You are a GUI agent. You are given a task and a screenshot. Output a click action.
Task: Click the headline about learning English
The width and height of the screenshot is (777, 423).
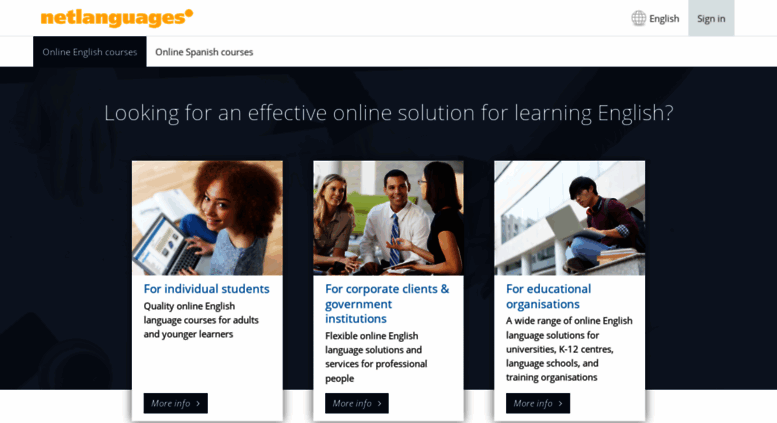pyautogui.click(x=388, y=113)
